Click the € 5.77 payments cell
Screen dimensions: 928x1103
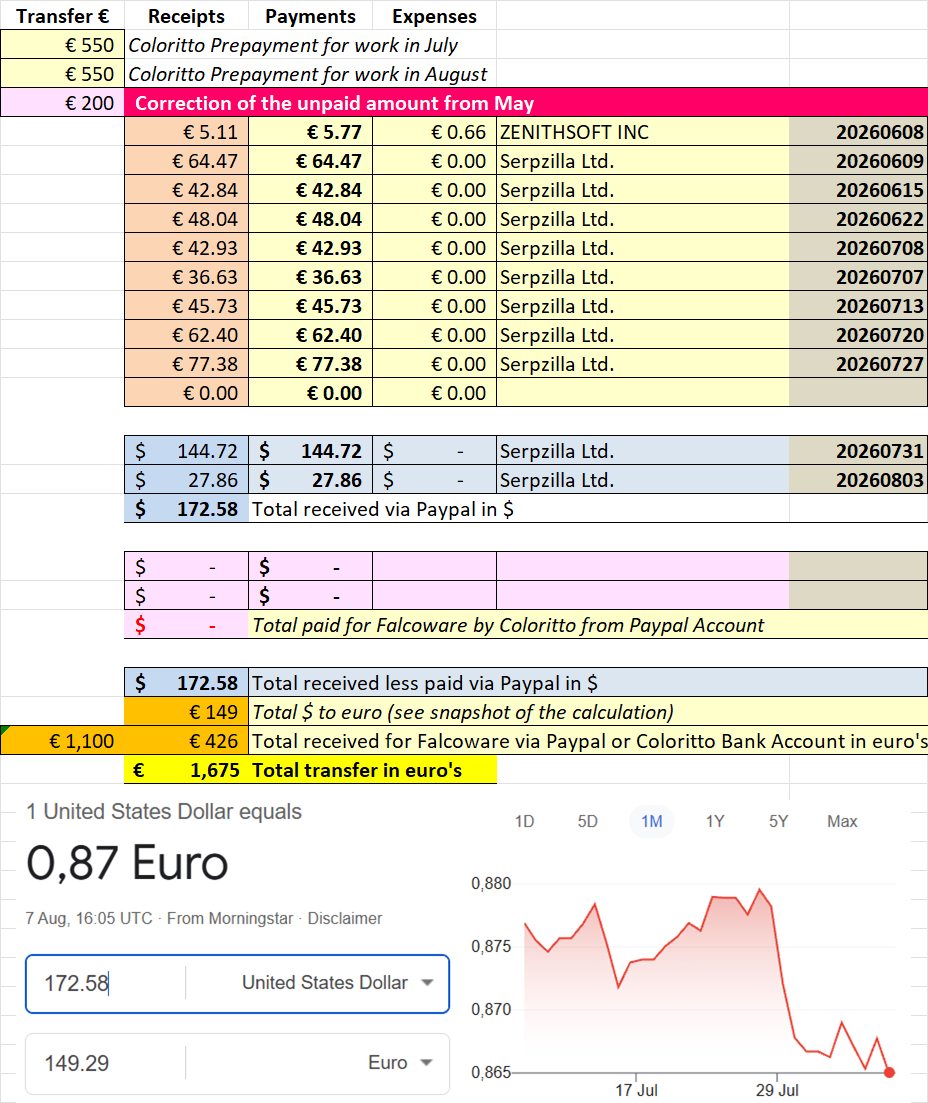tap(310, 132)
